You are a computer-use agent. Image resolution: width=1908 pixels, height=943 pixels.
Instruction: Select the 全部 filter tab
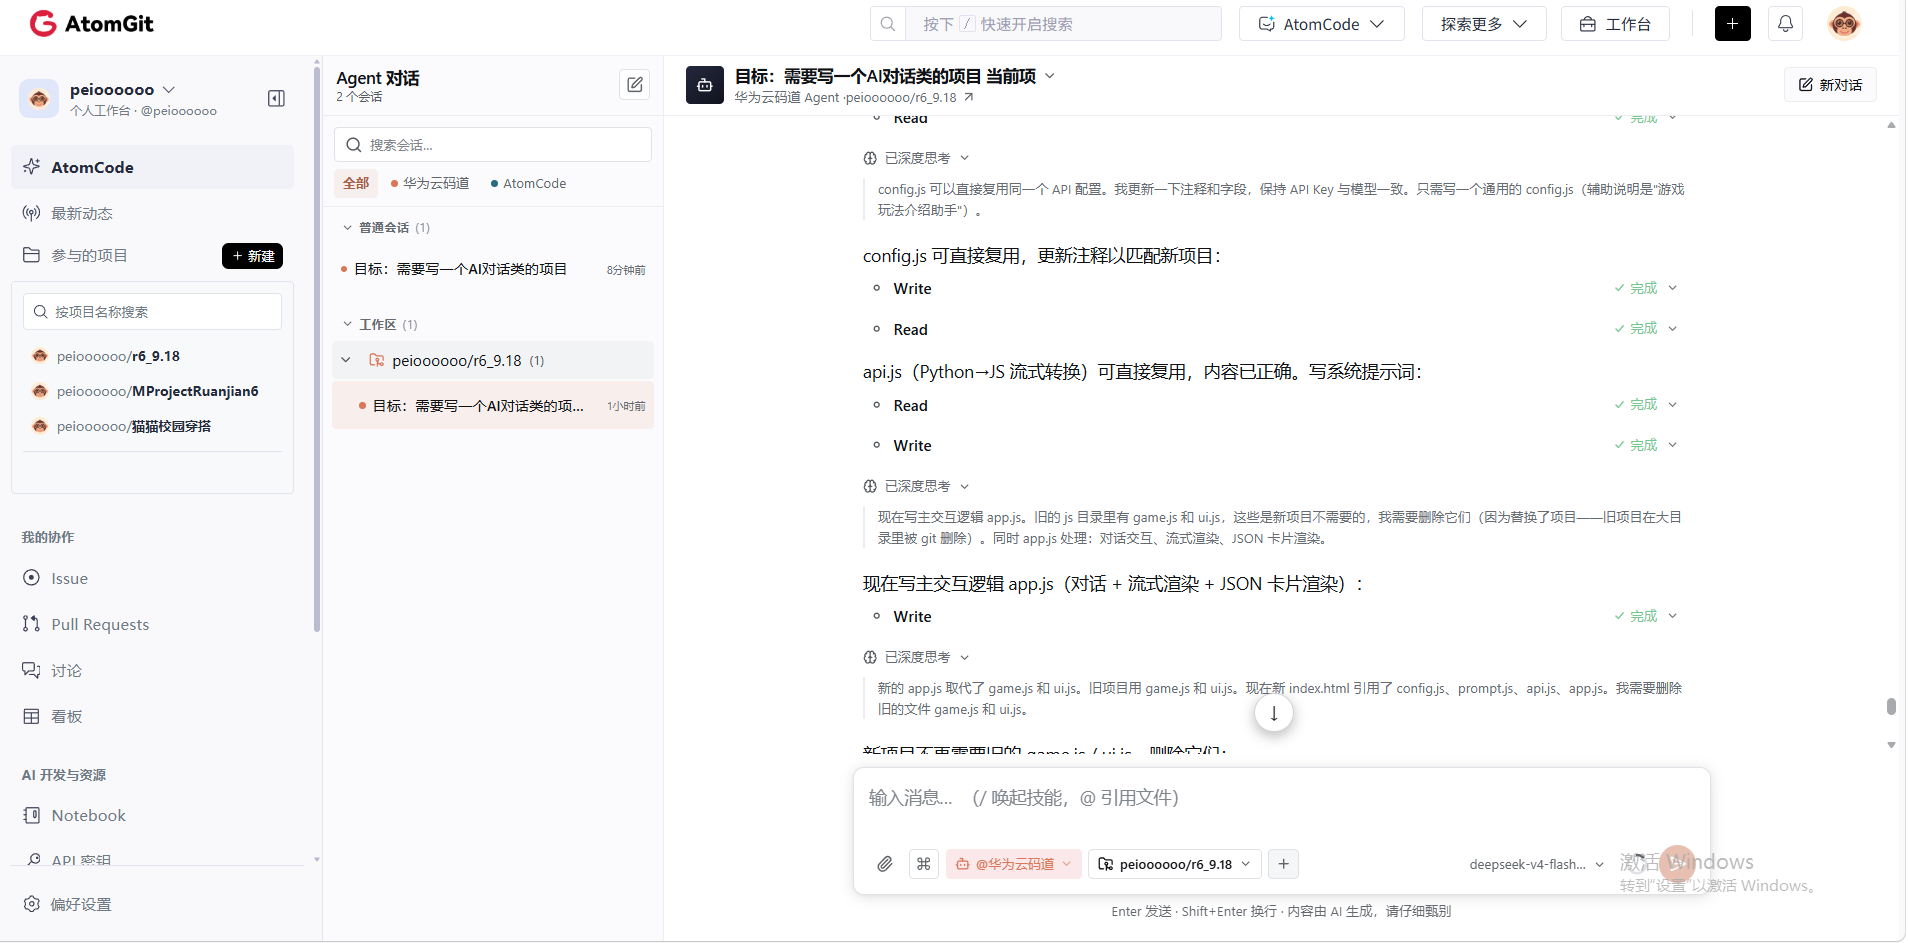[x=356, y=183]
